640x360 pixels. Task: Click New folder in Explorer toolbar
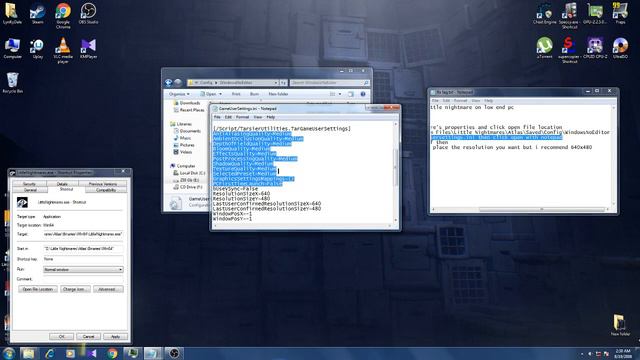(x=278, y=94)
